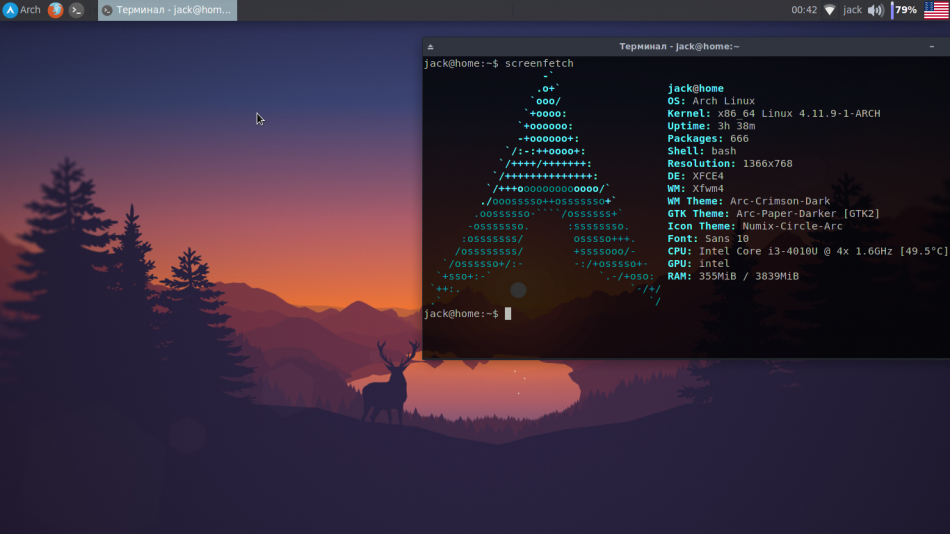Viewport: 950px width, 534px height.
Task: Click the 'GPU: intel' line
Action: pyautogui.click(x=698, y=264)
